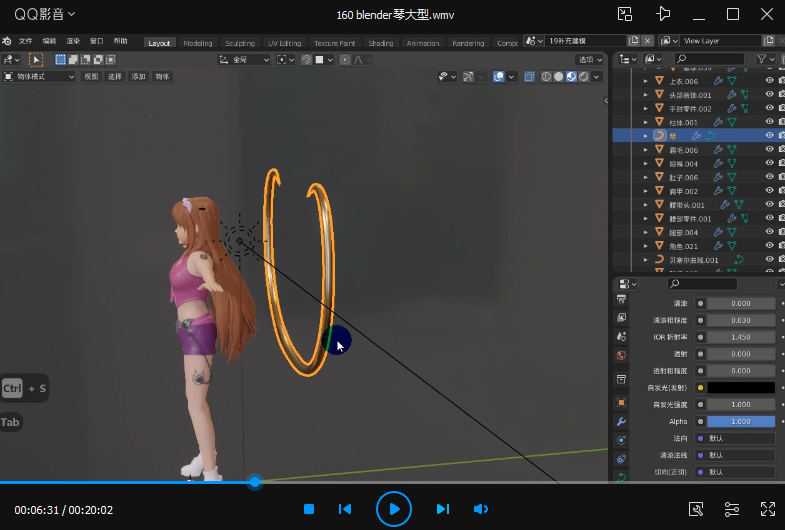Enter fullscreen mode in the player
The height and width of the screenshot is (530, 785).
(x=768, y=509)
